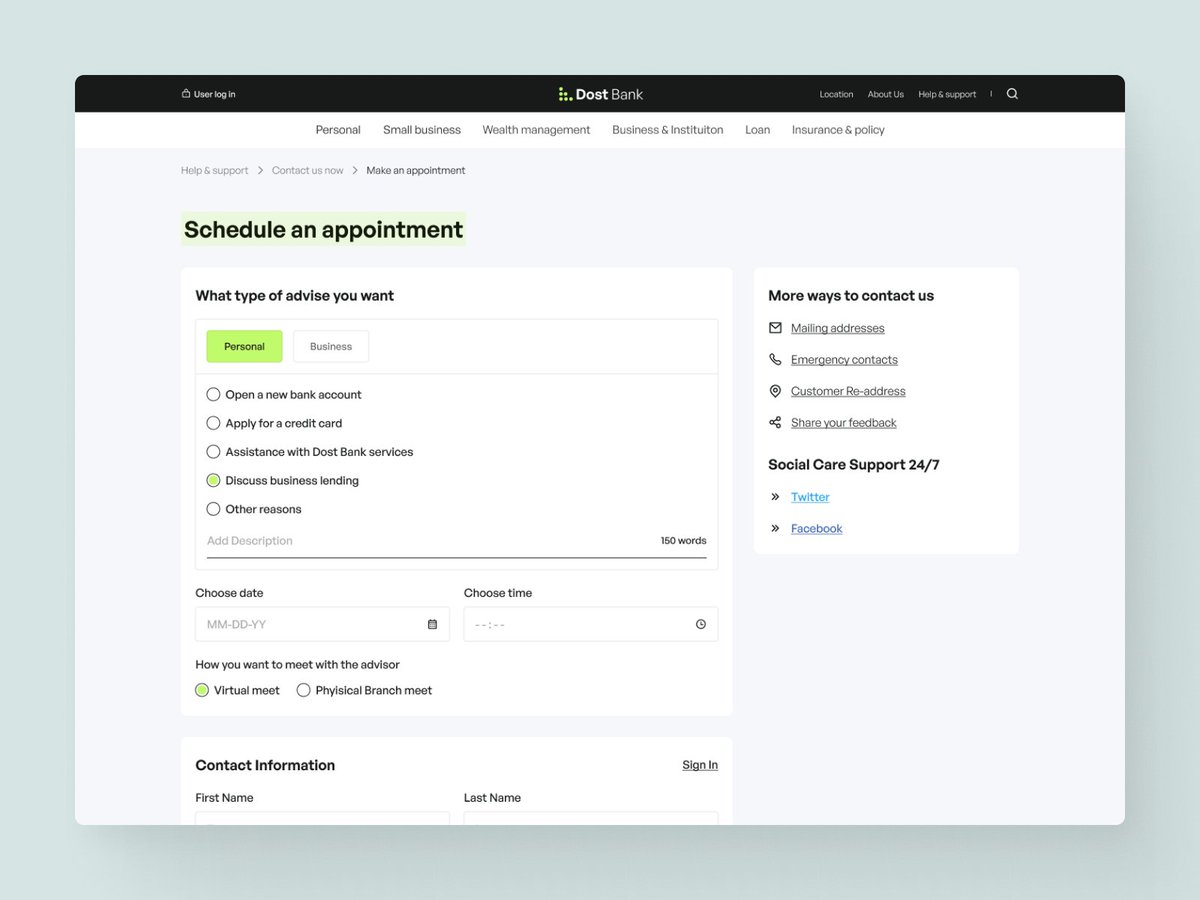Open the About Us header link

pyautogui.click(x=885, y=94)
